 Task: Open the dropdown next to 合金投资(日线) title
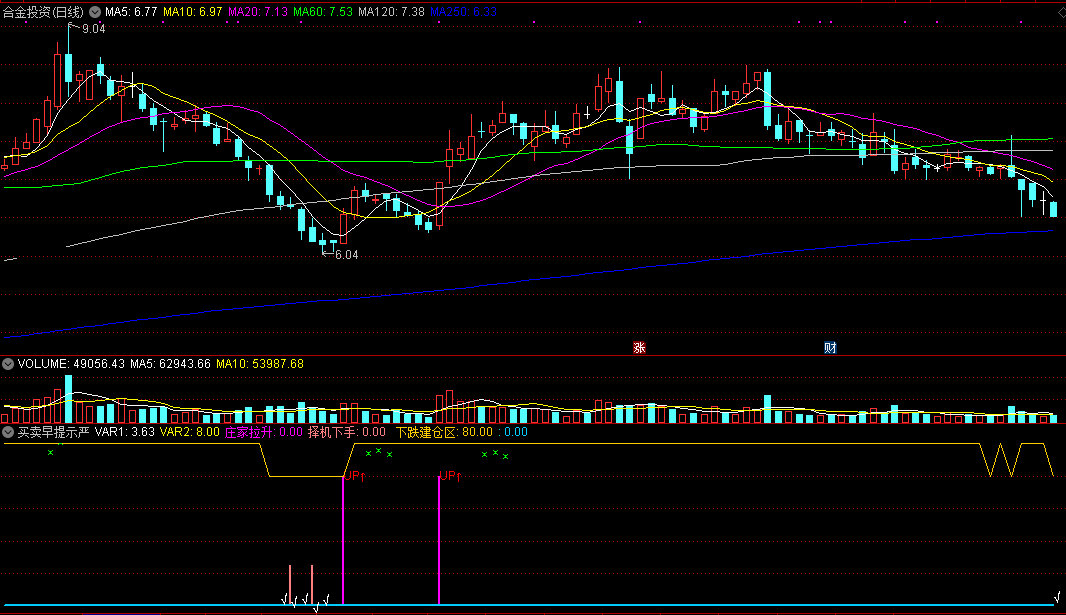click(95, 12)
